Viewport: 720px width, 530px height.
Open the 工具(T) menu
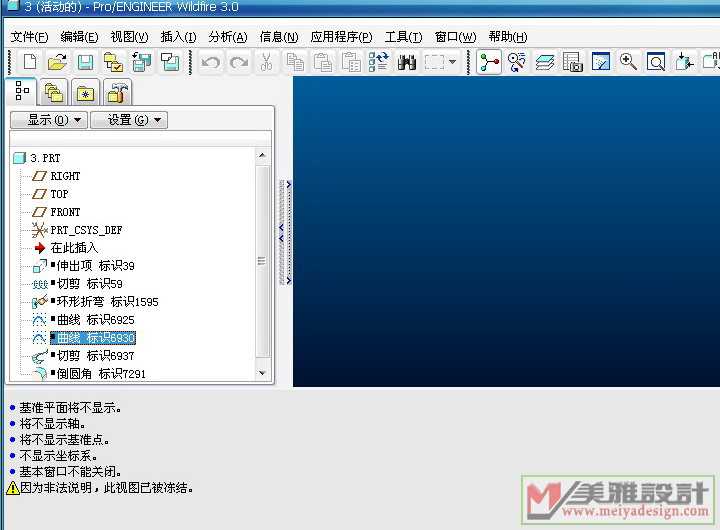[x=404, y=37]
